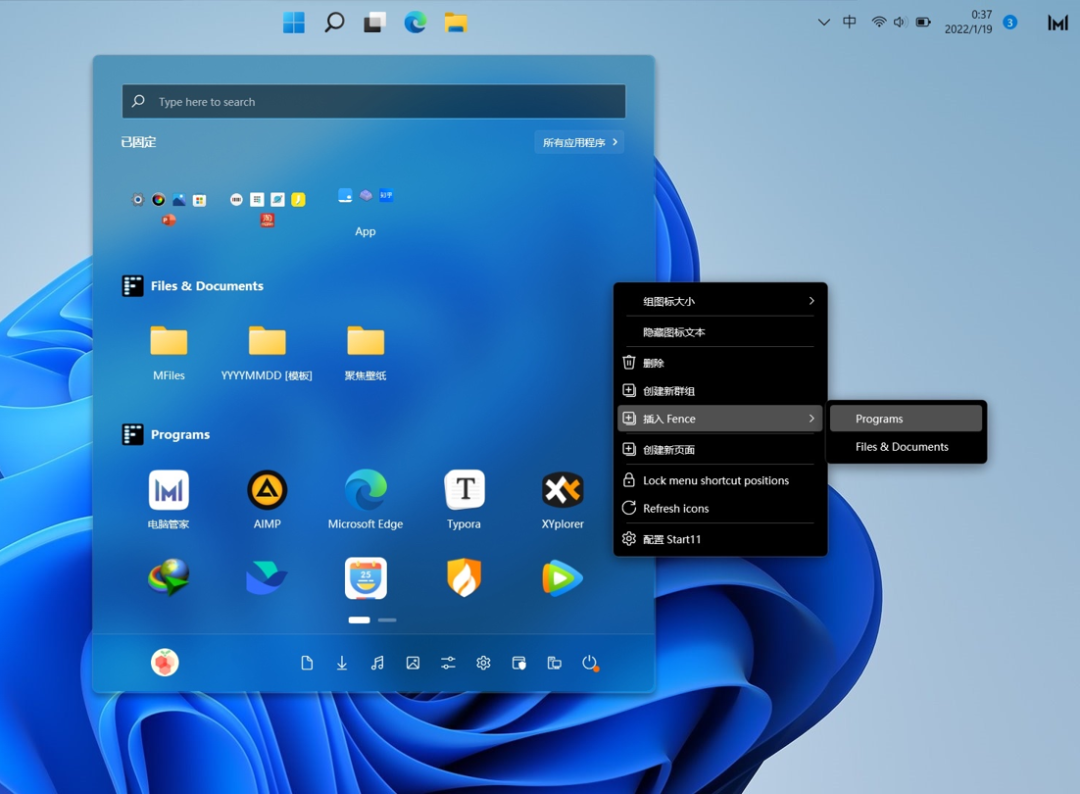Toggle Lock menu shortcut positions
Viewport: 1080px width, 794px height.
click(720, 481)
